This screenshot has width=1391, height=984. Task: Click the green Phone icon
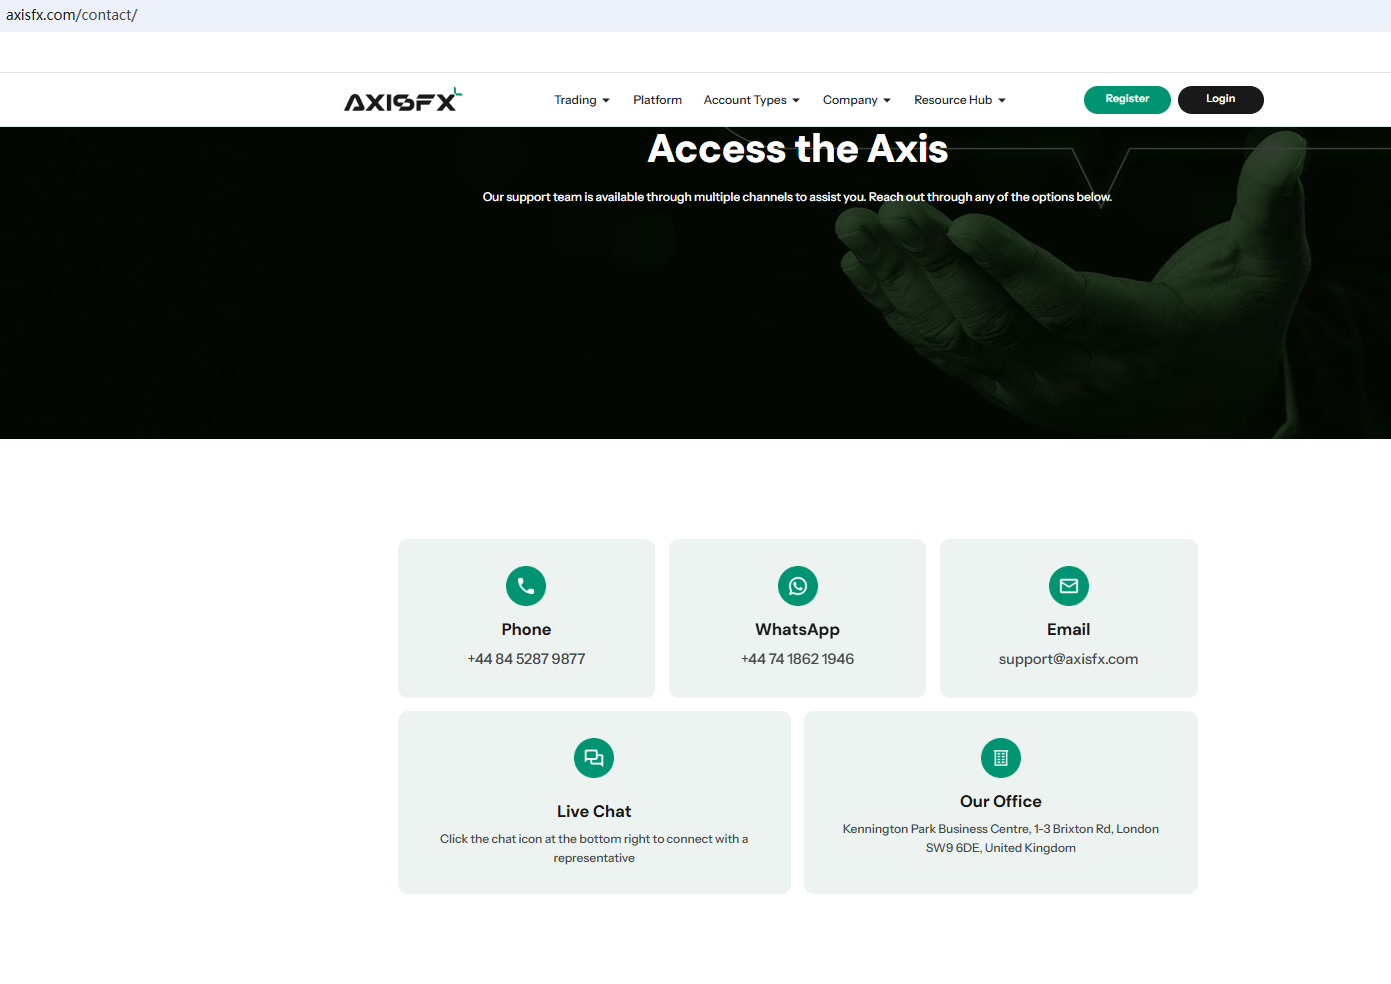pyautogui.click(x=526, y=586)
